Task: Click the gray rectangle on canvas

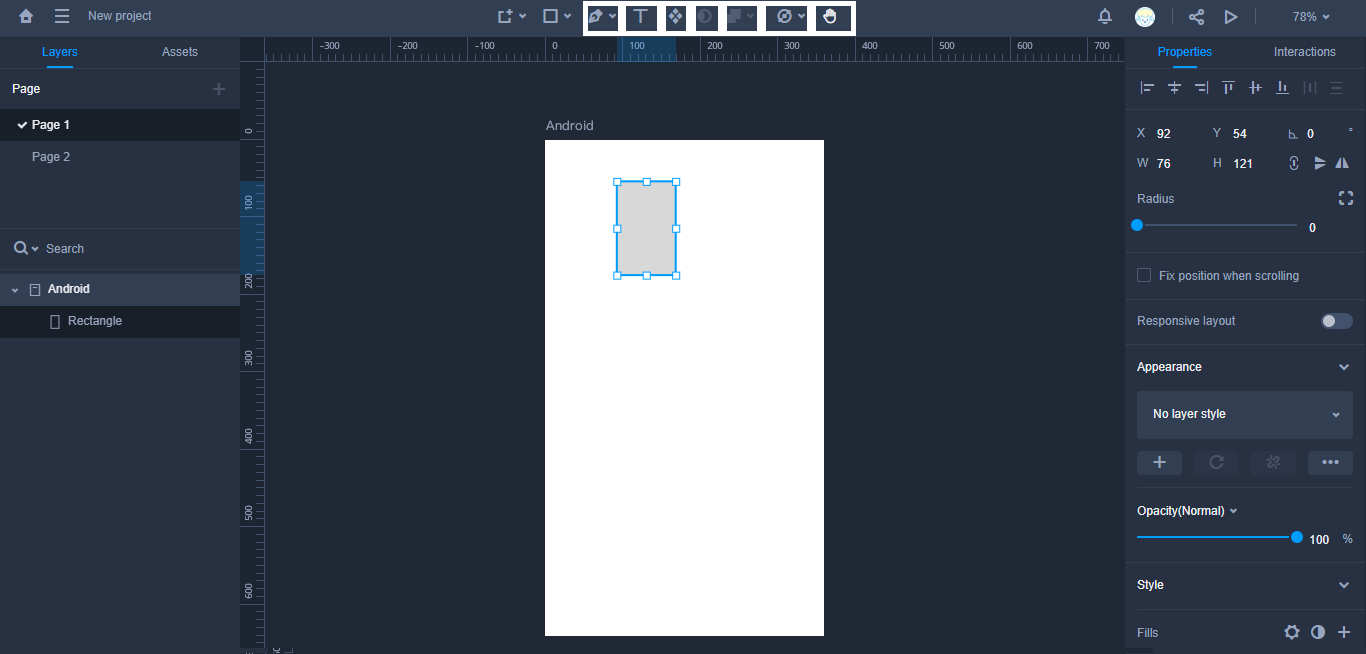Action: point(646,229)
